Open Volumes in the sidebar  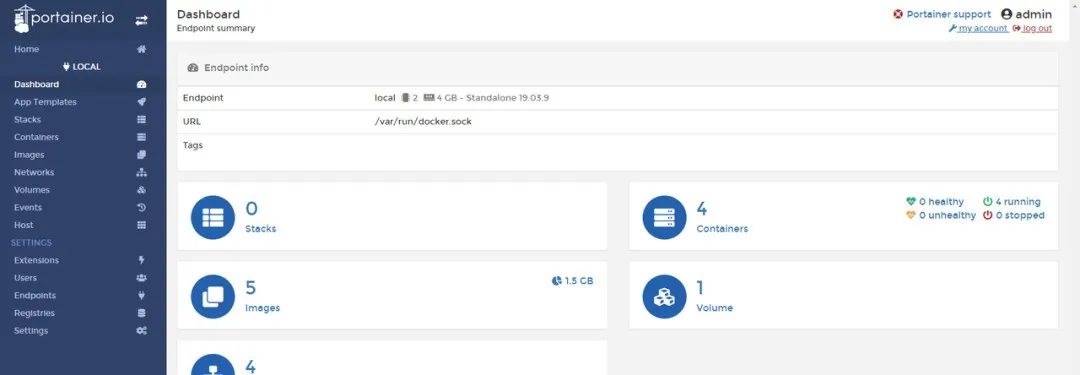tap(83, 190)
